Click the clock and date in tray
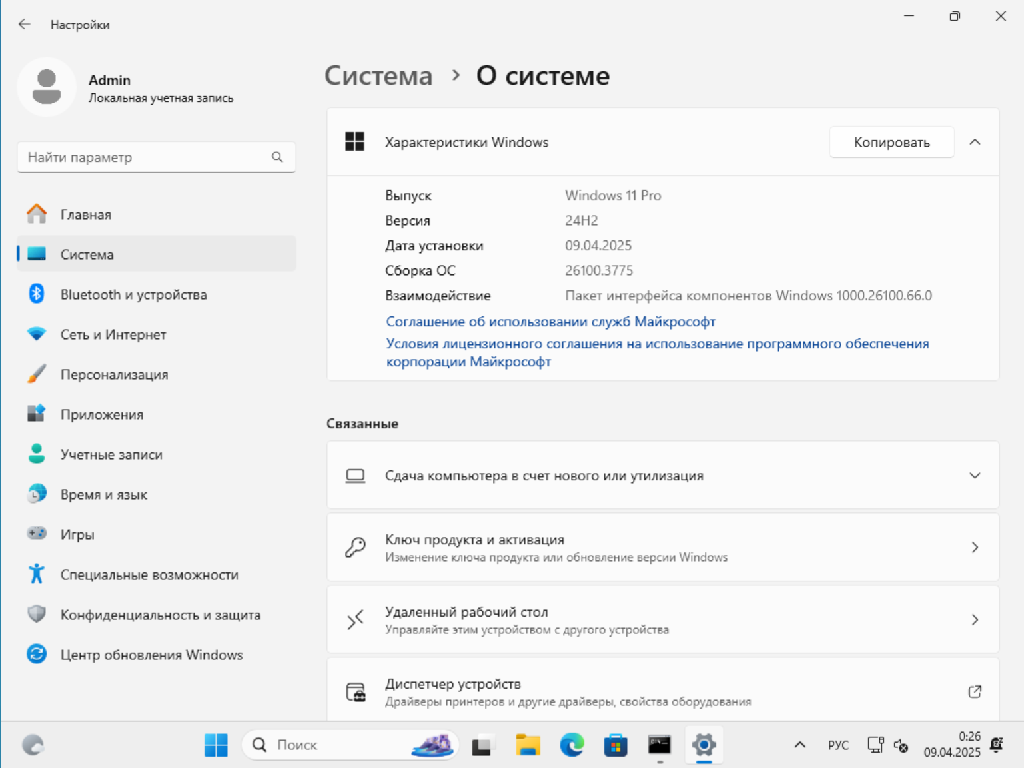Screen dimensions: 1024x769 coord(952,745)
